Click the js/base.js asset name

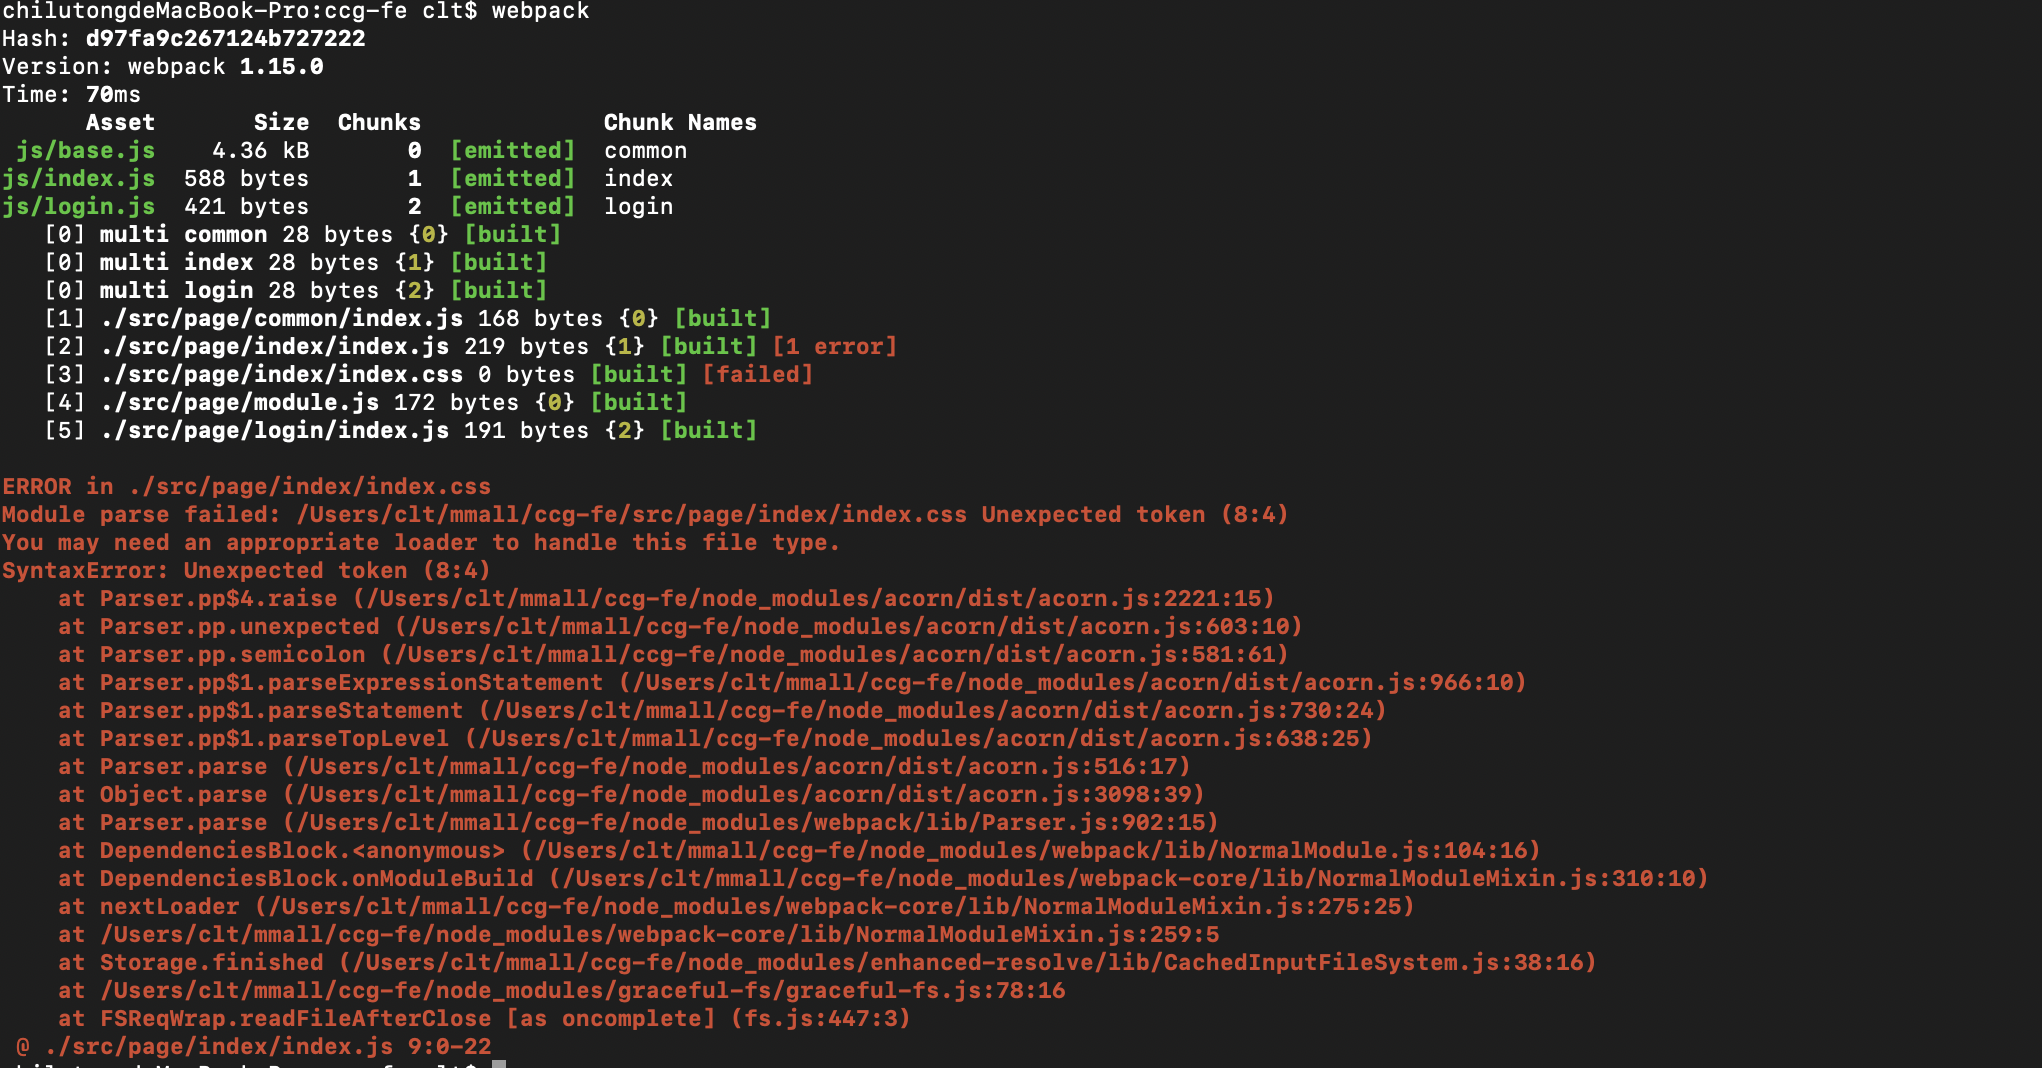tap(85, 150)
